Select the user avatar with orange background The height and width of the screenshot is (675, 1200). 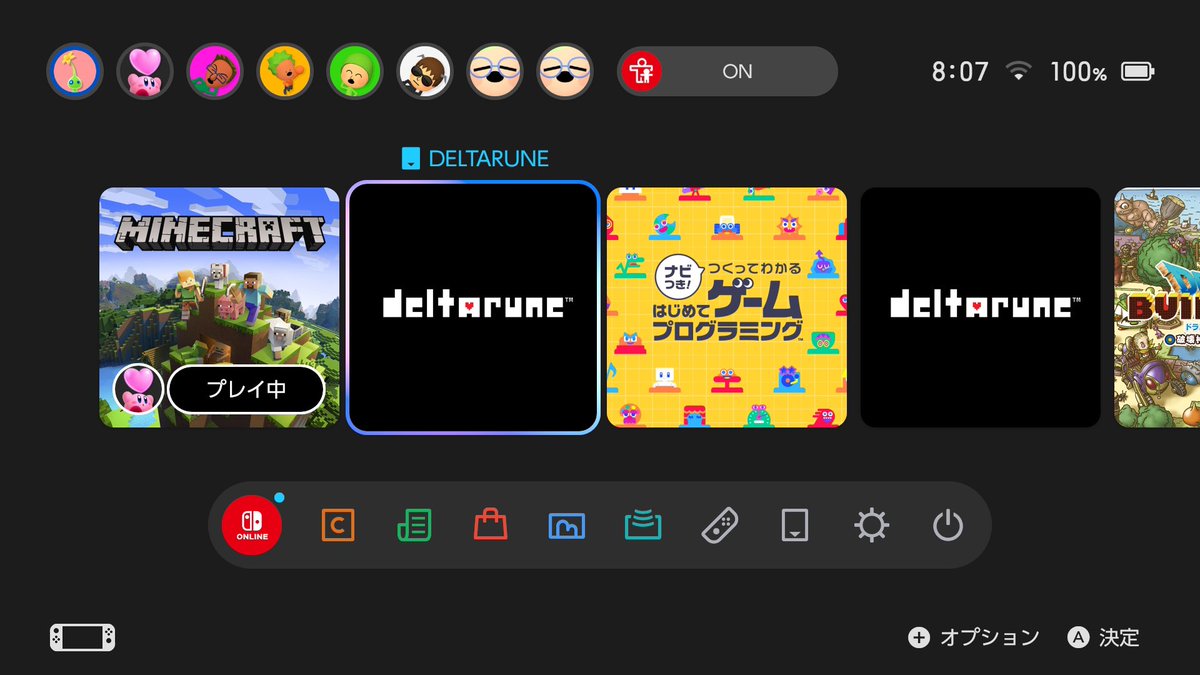(x=285, y=71)
